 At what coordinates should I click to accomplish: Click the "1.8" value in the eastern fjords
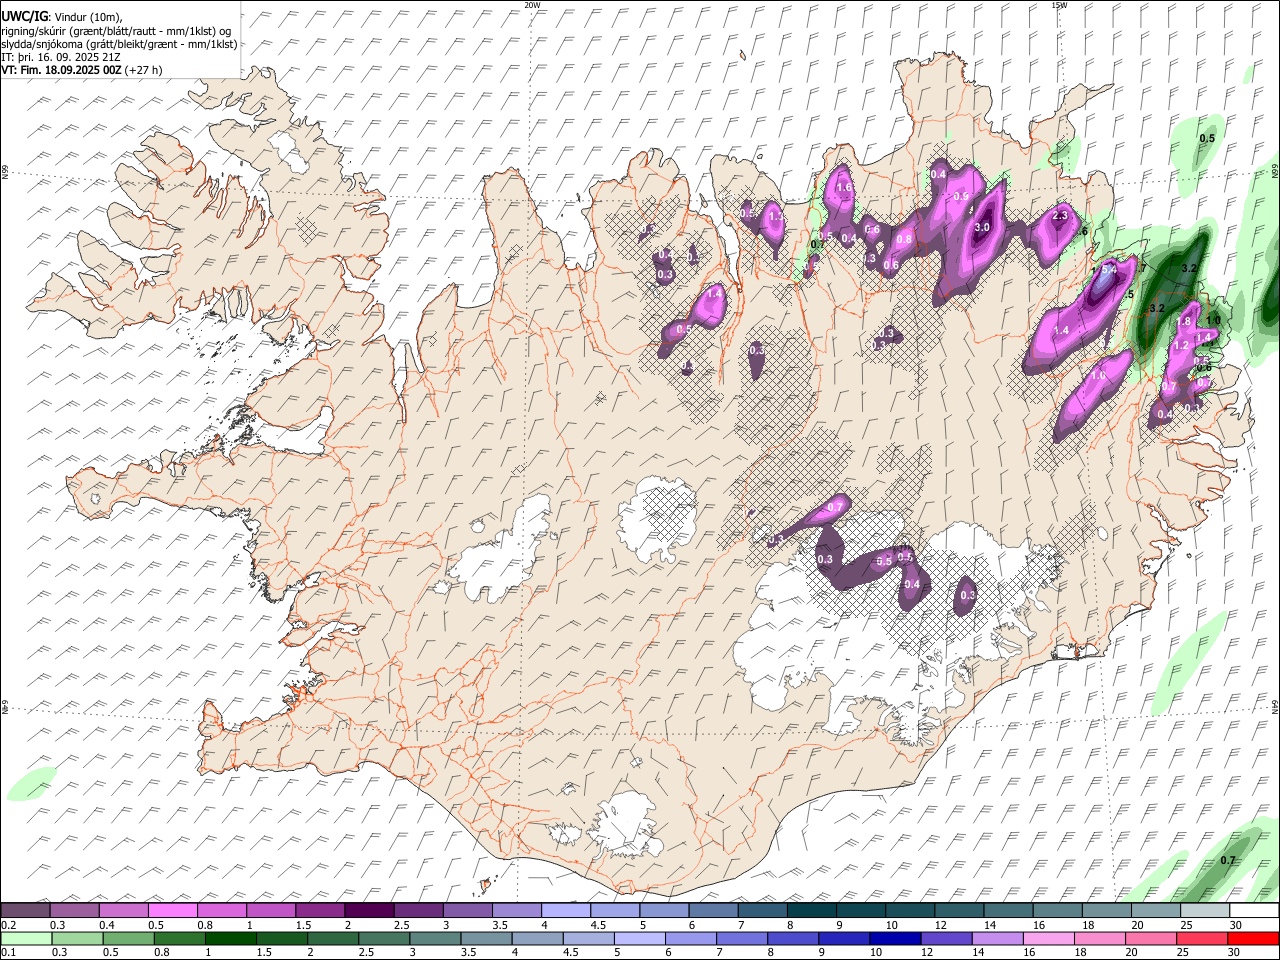pyautogui.click(x=1184, y=322)
